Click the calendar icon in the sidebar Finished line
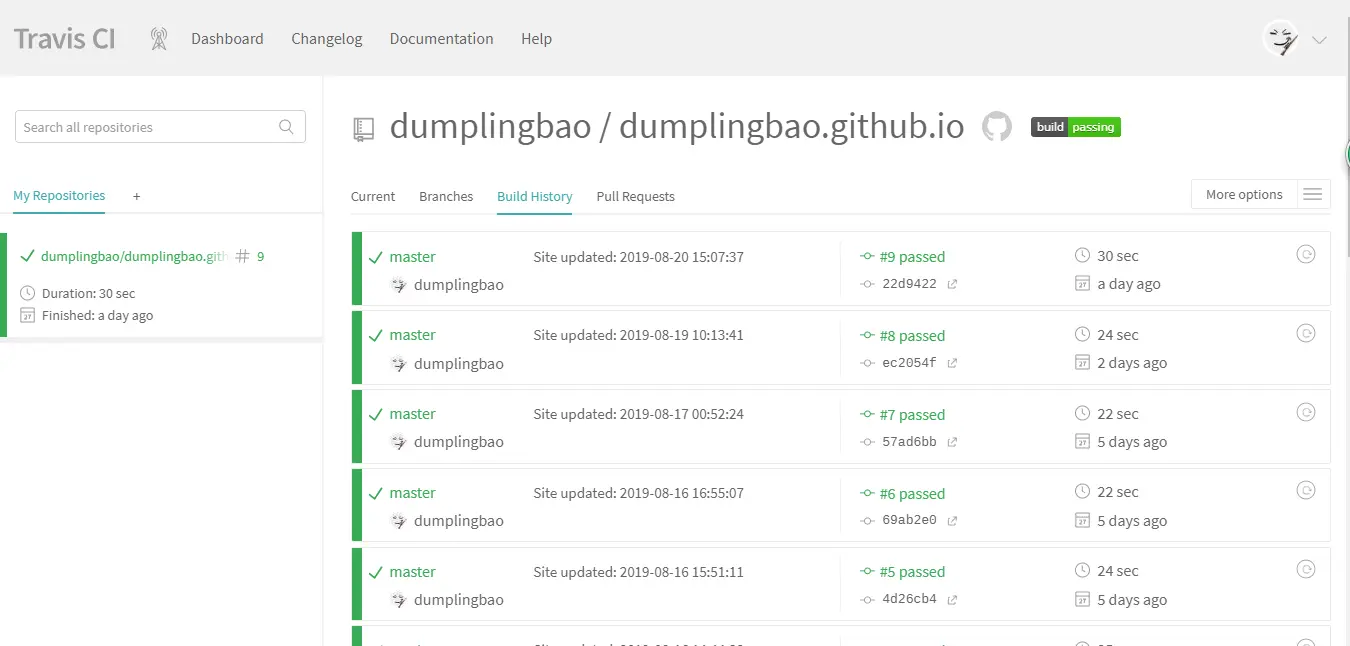 pyautogui.click(x=27, y=316)
